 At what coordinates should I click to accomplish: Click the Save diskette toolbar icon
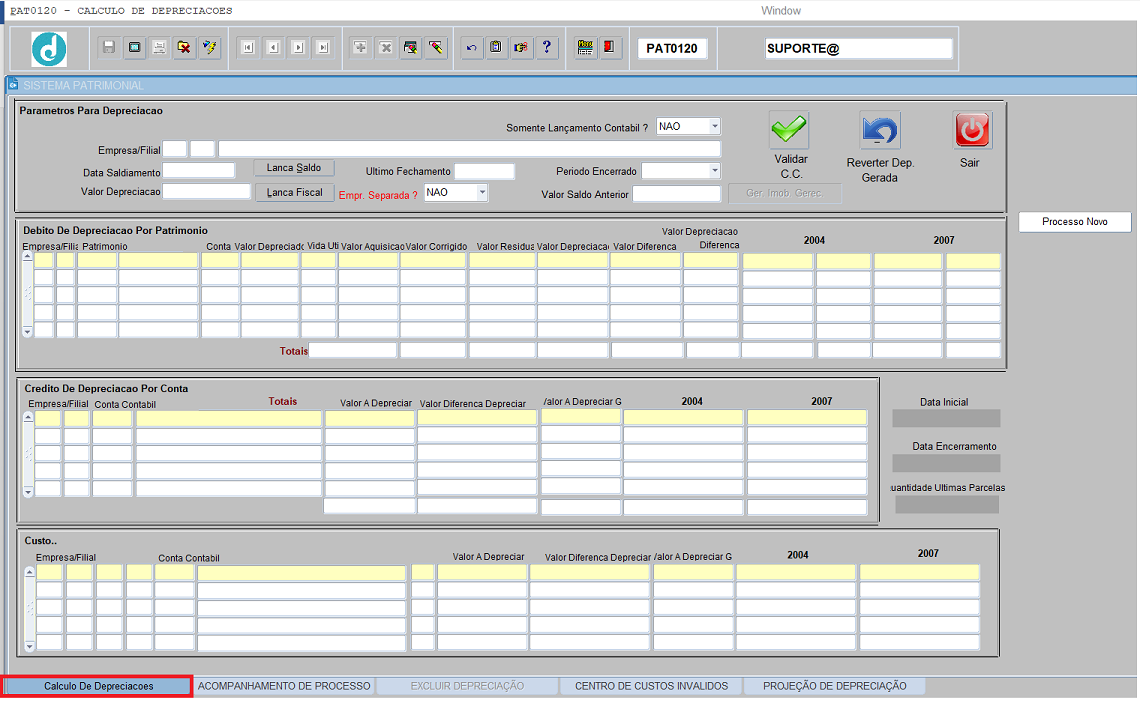109,47
